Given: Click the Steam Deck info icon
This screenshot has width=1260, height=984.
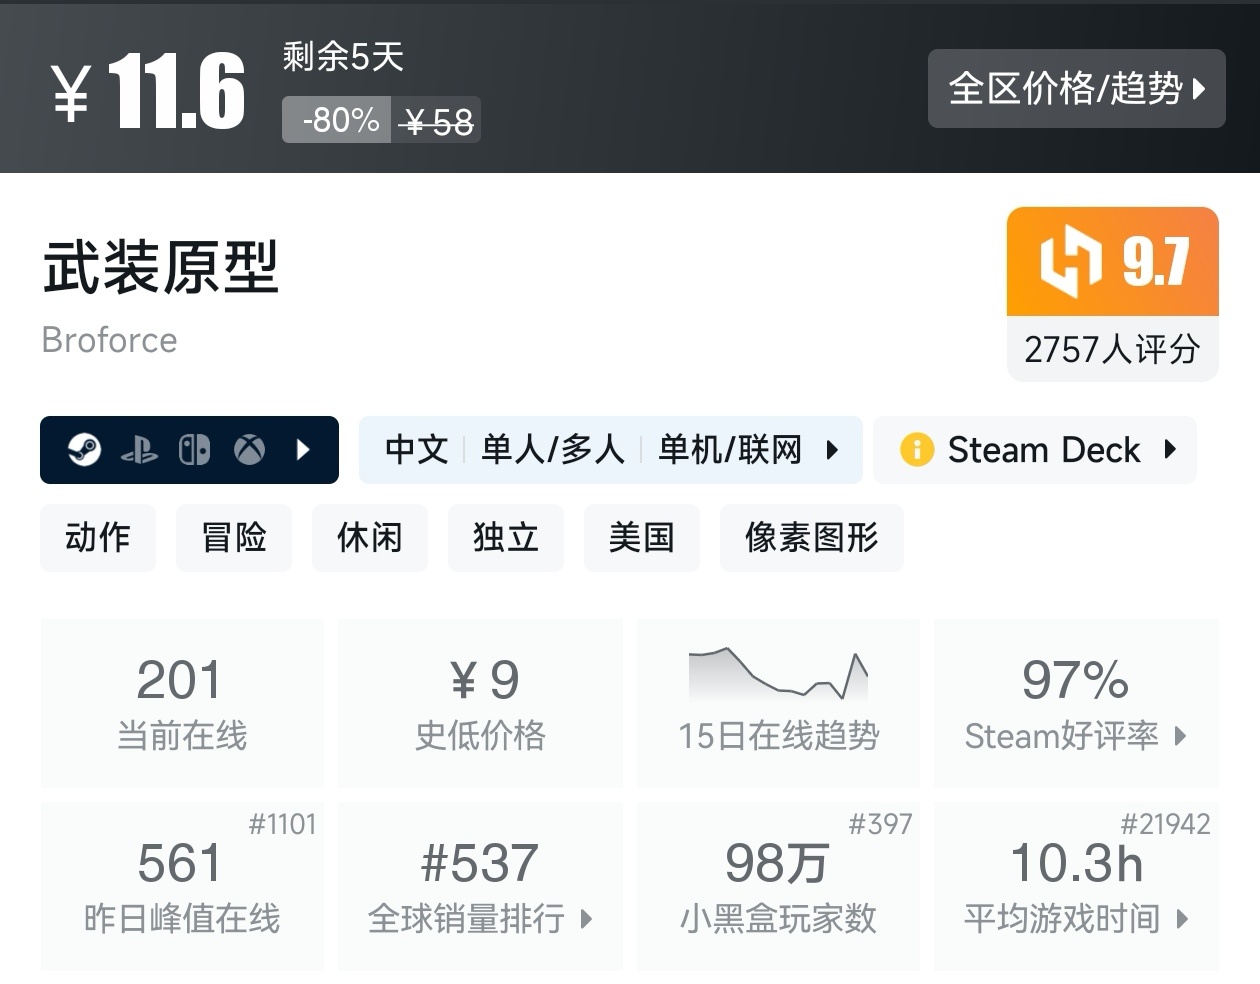Looking at the screenshot, I should point(917,450).
